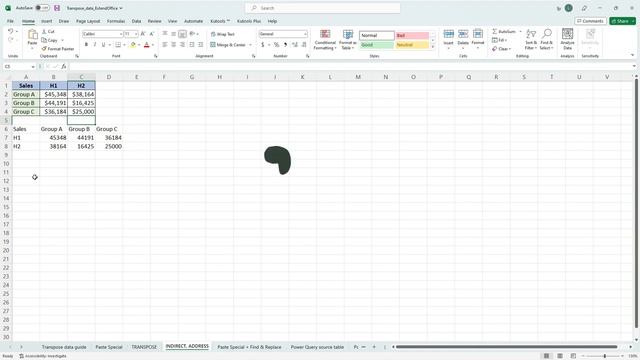Viewport: 640px width, 360px height.
Task: Click the zoom slider handle
Action: [605, 356]
